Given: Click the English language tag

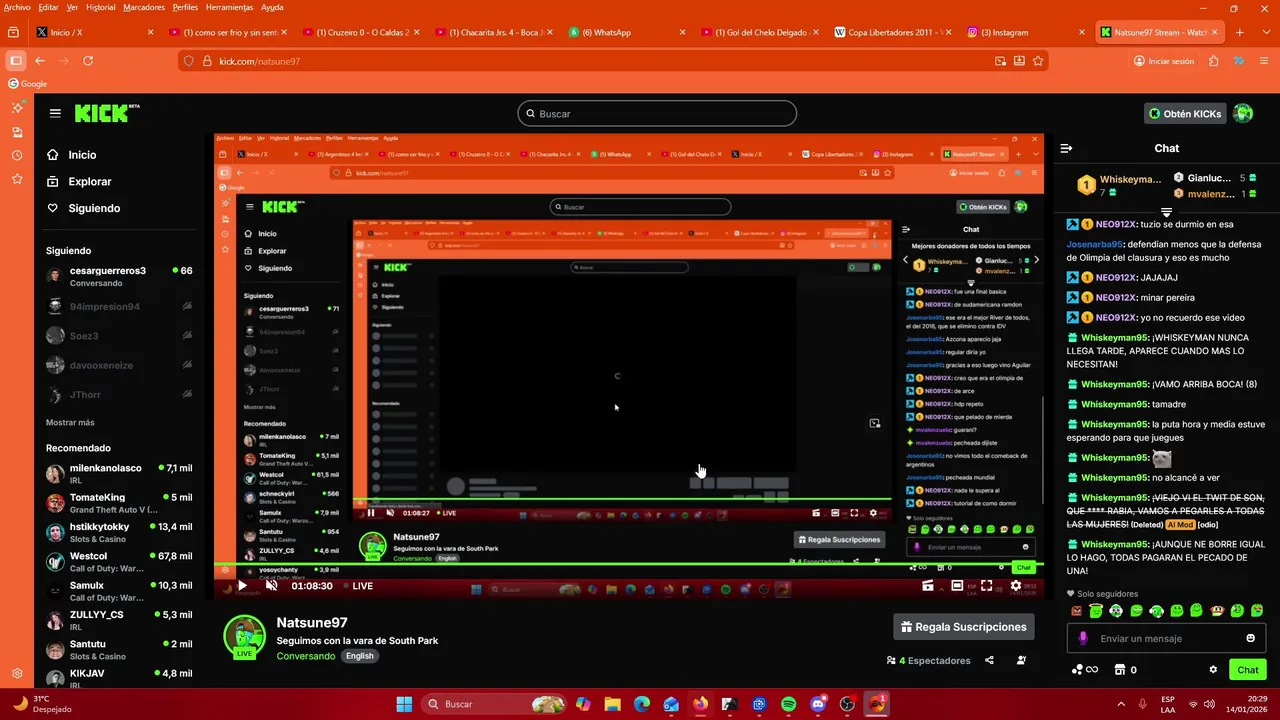Looking at the screenshot, I should point(360,656).
